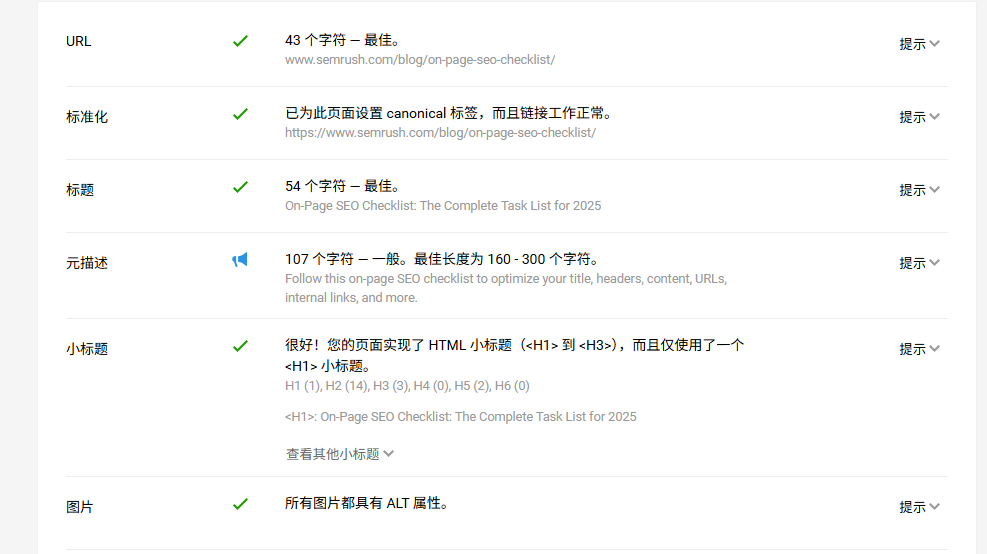This screenshot has height=554, width=987.
Task: Click the blue megaphone icon for 元描述
Action: tap(240, 260)
